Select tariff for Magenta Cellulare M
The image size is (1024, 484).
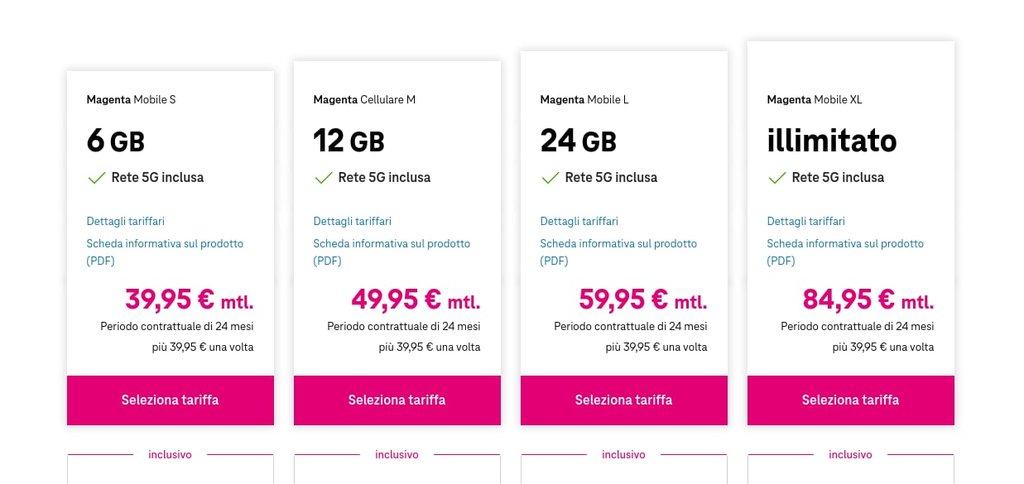pos(397,400)
